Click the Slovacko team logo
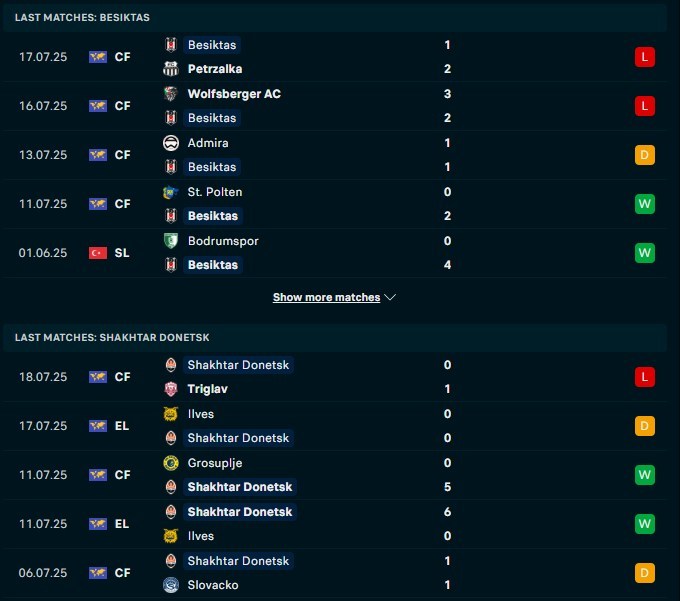The width and height of the screenshot is (680, 601). tap(170, 585)
